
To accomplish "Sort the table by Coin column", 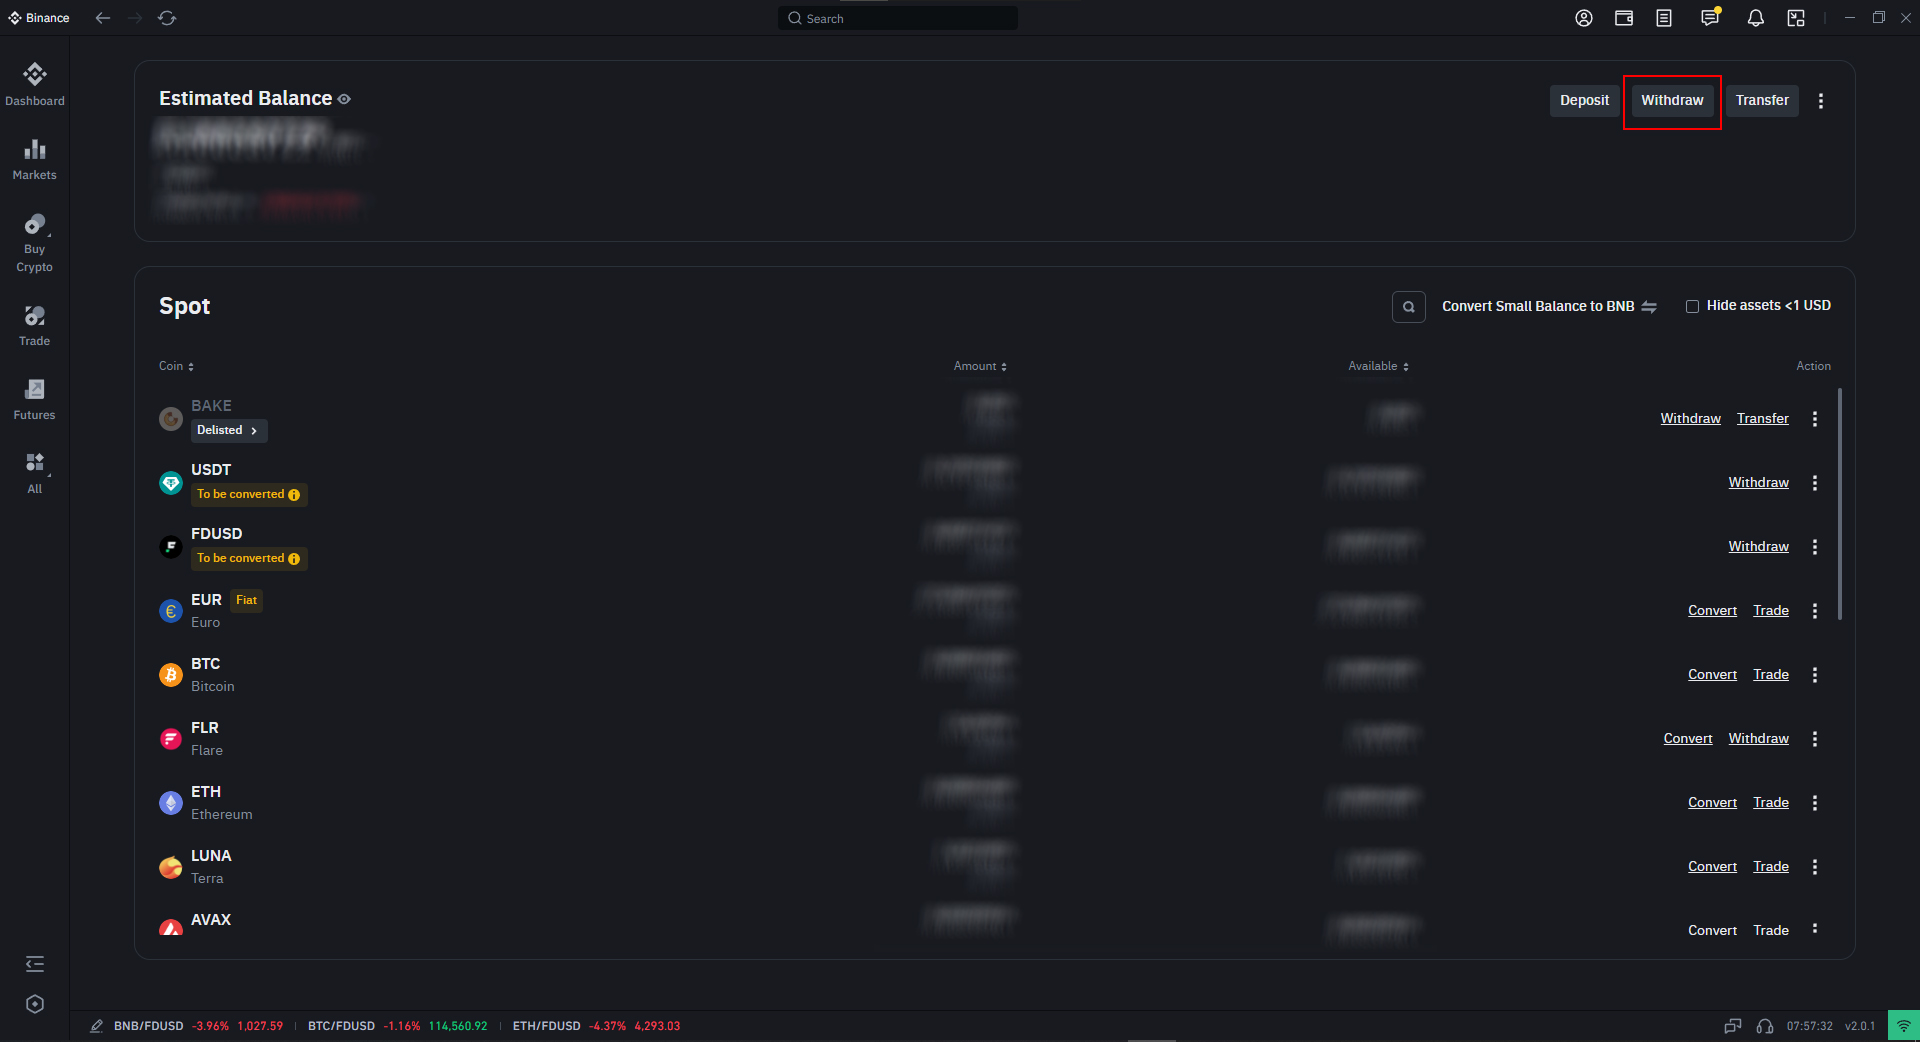I will coord(177,366).
